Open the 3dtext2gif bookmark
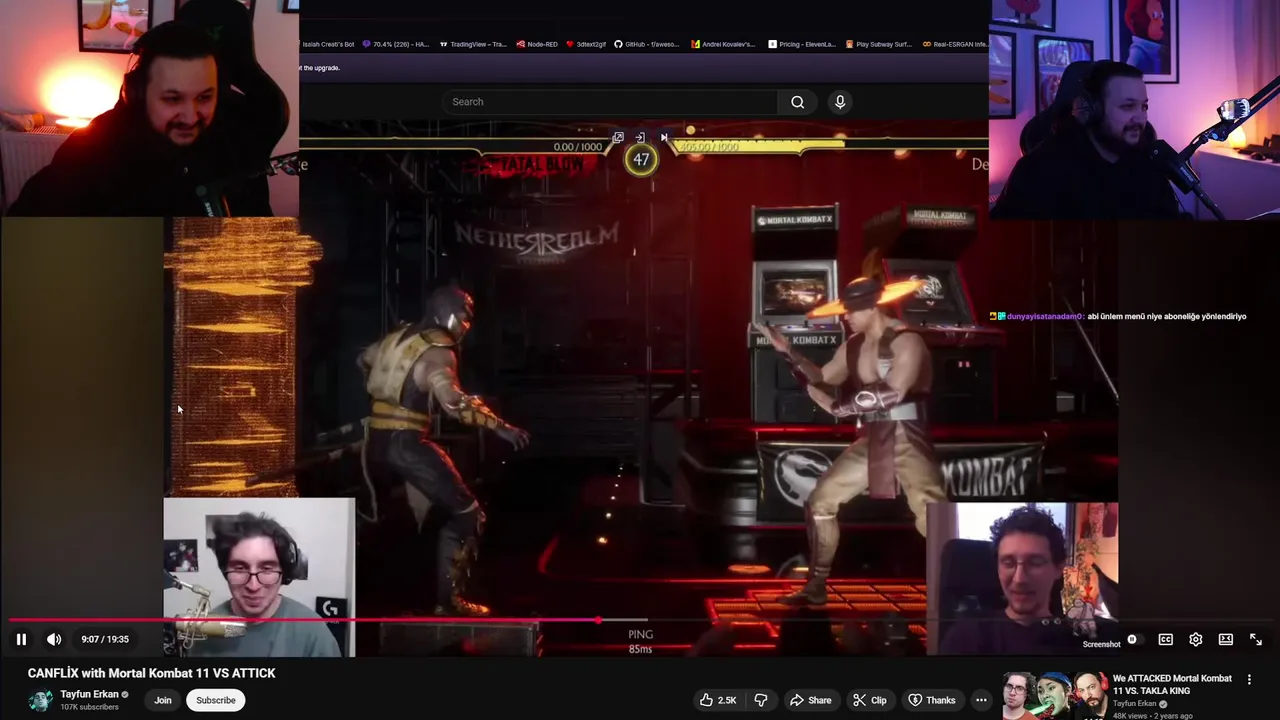 pyautogui.click(x=586, y=44)
